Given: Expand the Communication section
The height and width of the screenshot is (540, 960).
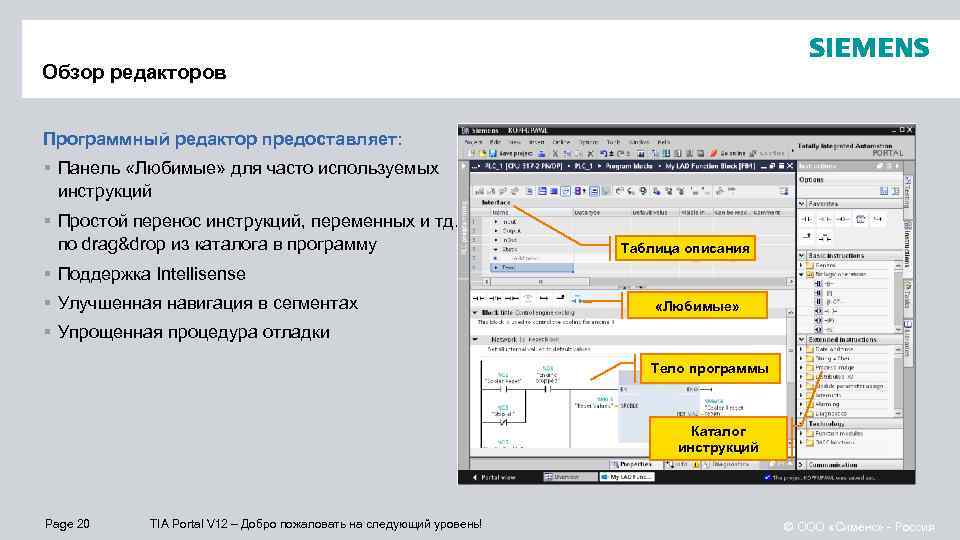Looking at the screenshot, I should (800, 464).
